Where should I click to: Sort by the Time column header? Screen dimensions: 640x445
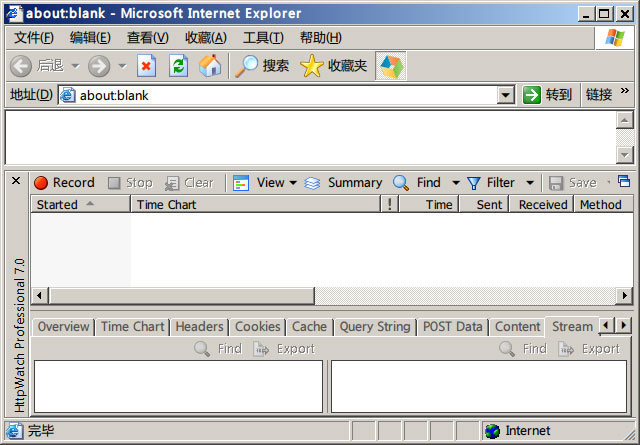429,205
